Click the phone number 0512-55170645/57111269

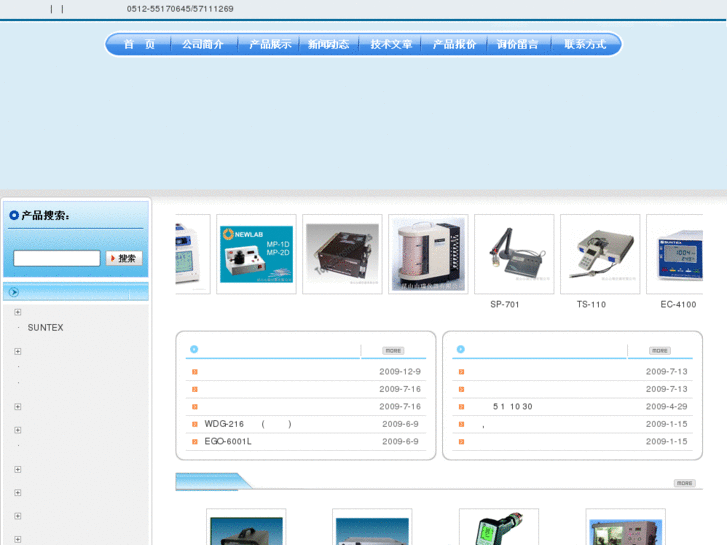click(x=180, y=9)
